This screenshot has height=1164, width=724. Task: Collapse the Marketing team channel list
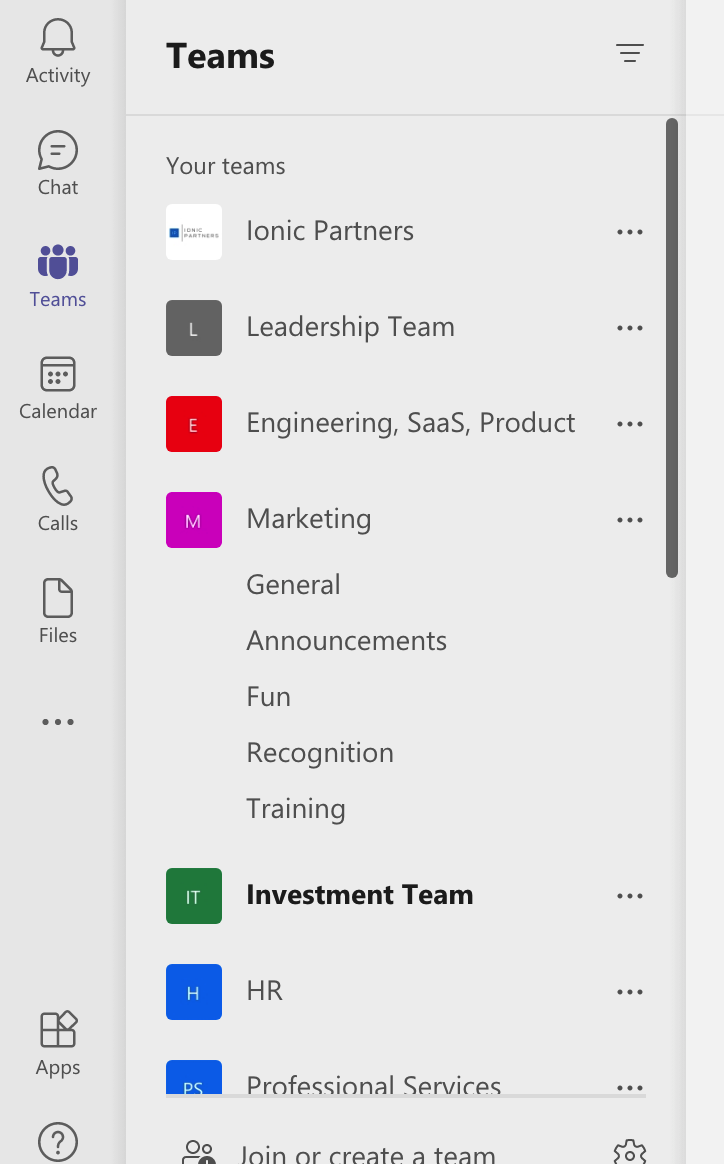tap(309, 519)
